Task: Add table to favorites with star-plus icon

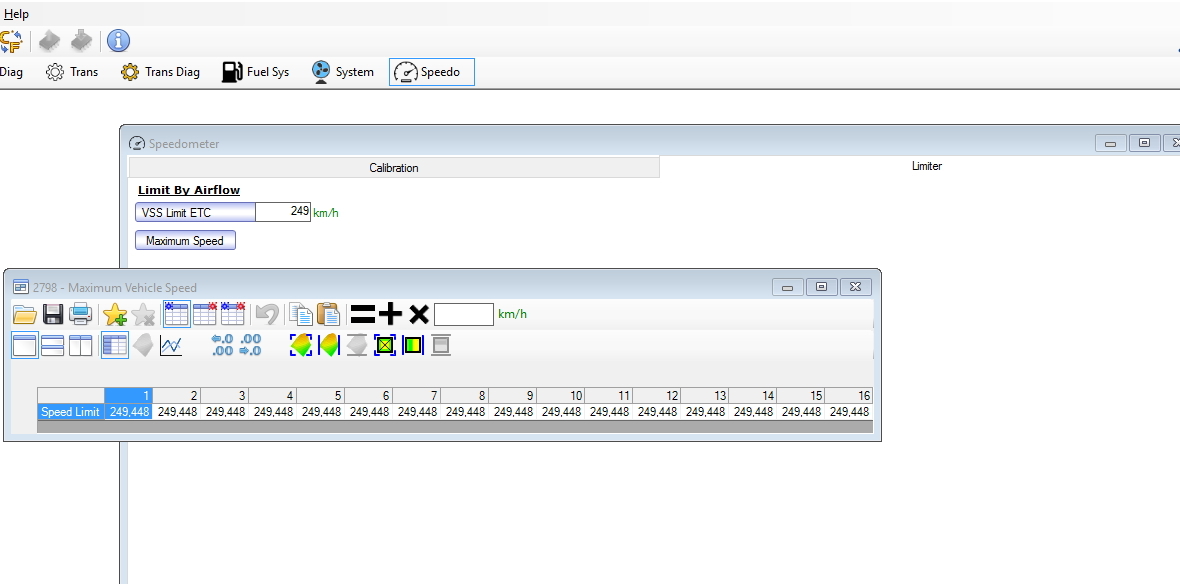Action: (114, 314)
